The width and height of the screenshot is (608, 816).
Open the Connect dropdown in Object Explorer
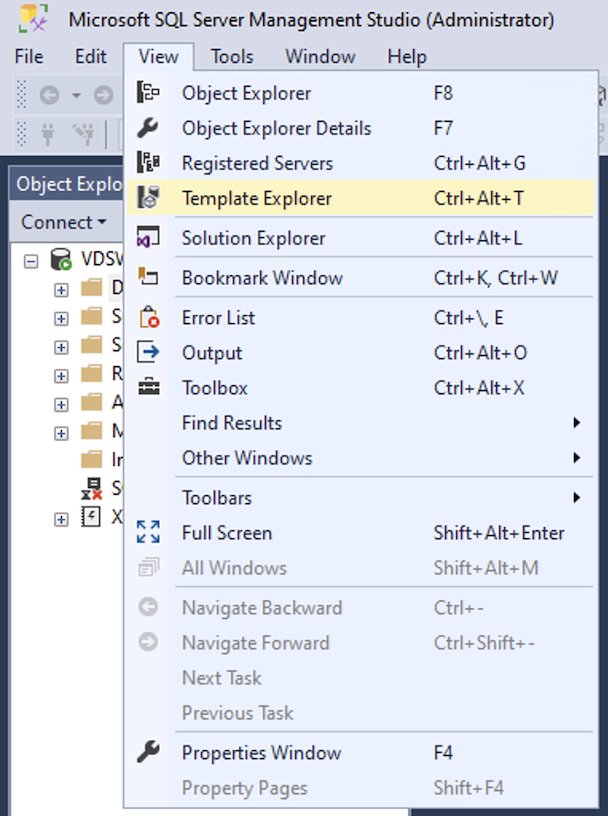coord(63,222)
